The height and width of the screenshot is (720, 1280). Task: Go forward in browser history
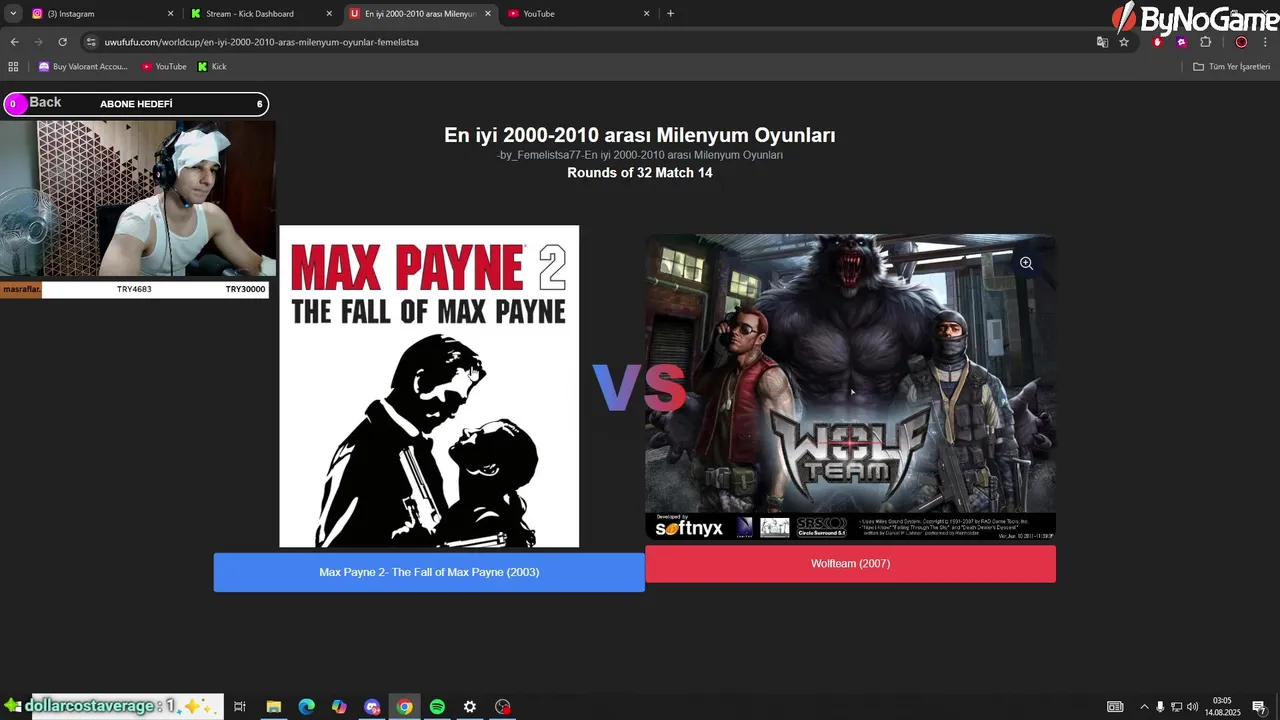(x=38, y=42)
